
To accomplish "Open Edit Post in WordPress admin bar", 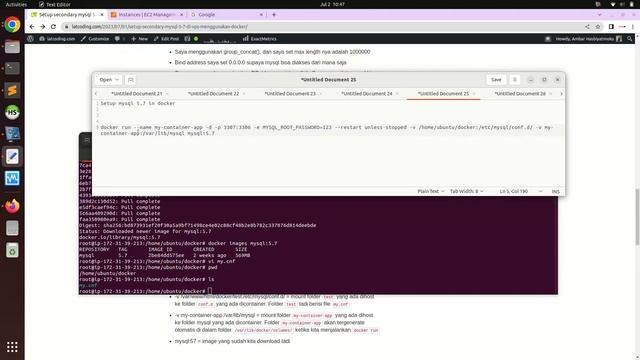I will (166, 39).
